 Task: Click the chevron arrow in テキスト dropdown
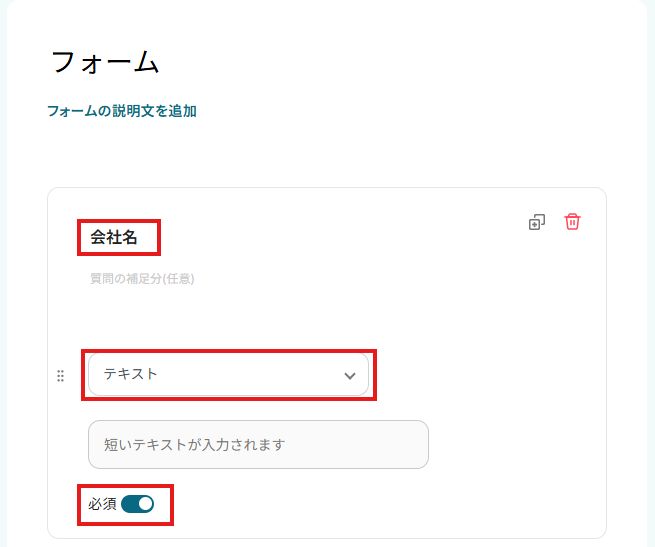pyautogui.click(x=349, y=375)
